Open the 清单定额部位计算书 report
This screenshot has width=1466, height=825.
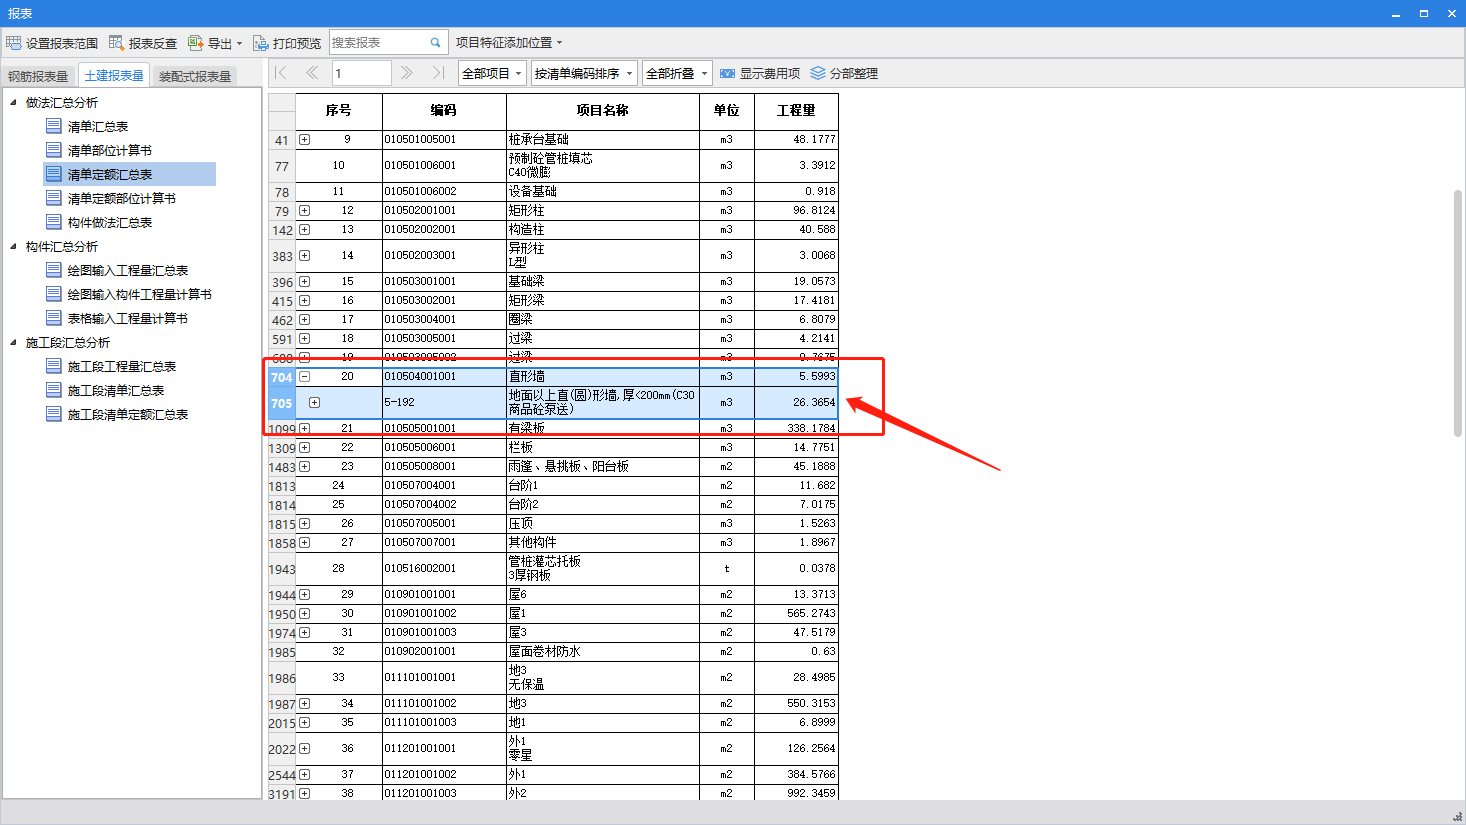(122, 198)
